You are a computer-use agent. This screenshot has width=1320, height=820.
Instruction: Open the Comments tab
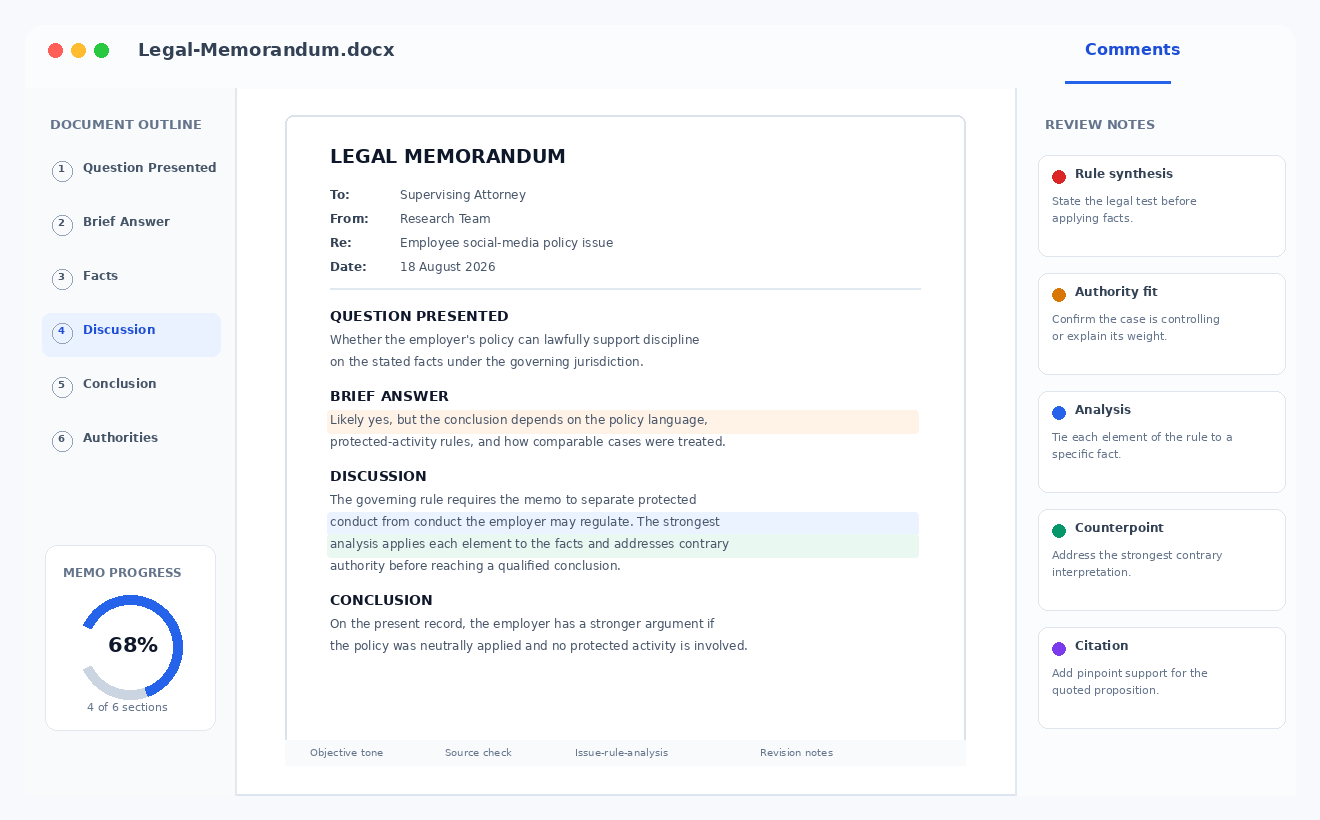tap(1132, 50)
